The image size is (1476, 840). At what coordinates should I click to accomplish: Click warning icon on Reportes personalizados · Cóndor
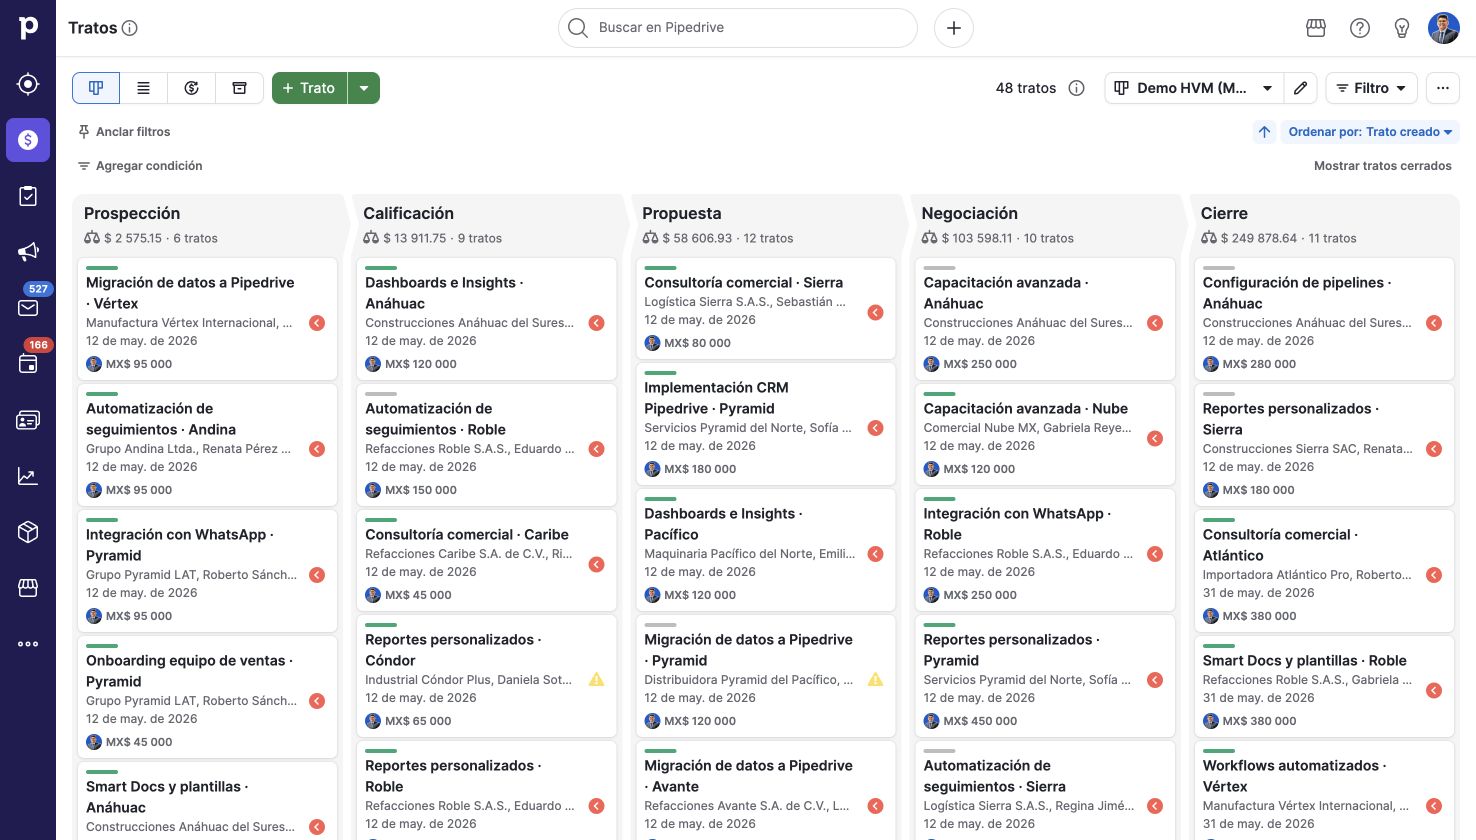coord(596,680)
